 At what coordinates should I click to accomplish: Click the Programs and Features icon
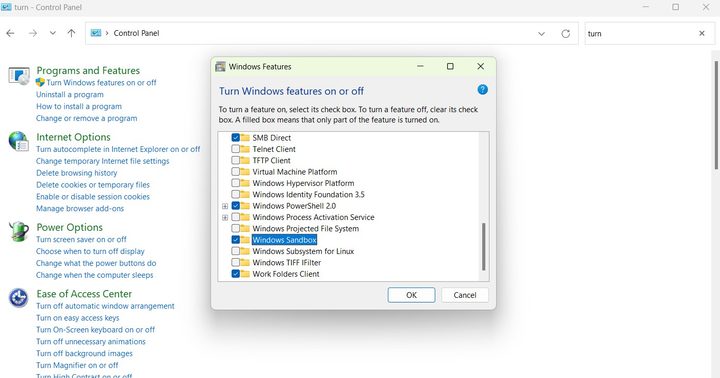point(19,76)
